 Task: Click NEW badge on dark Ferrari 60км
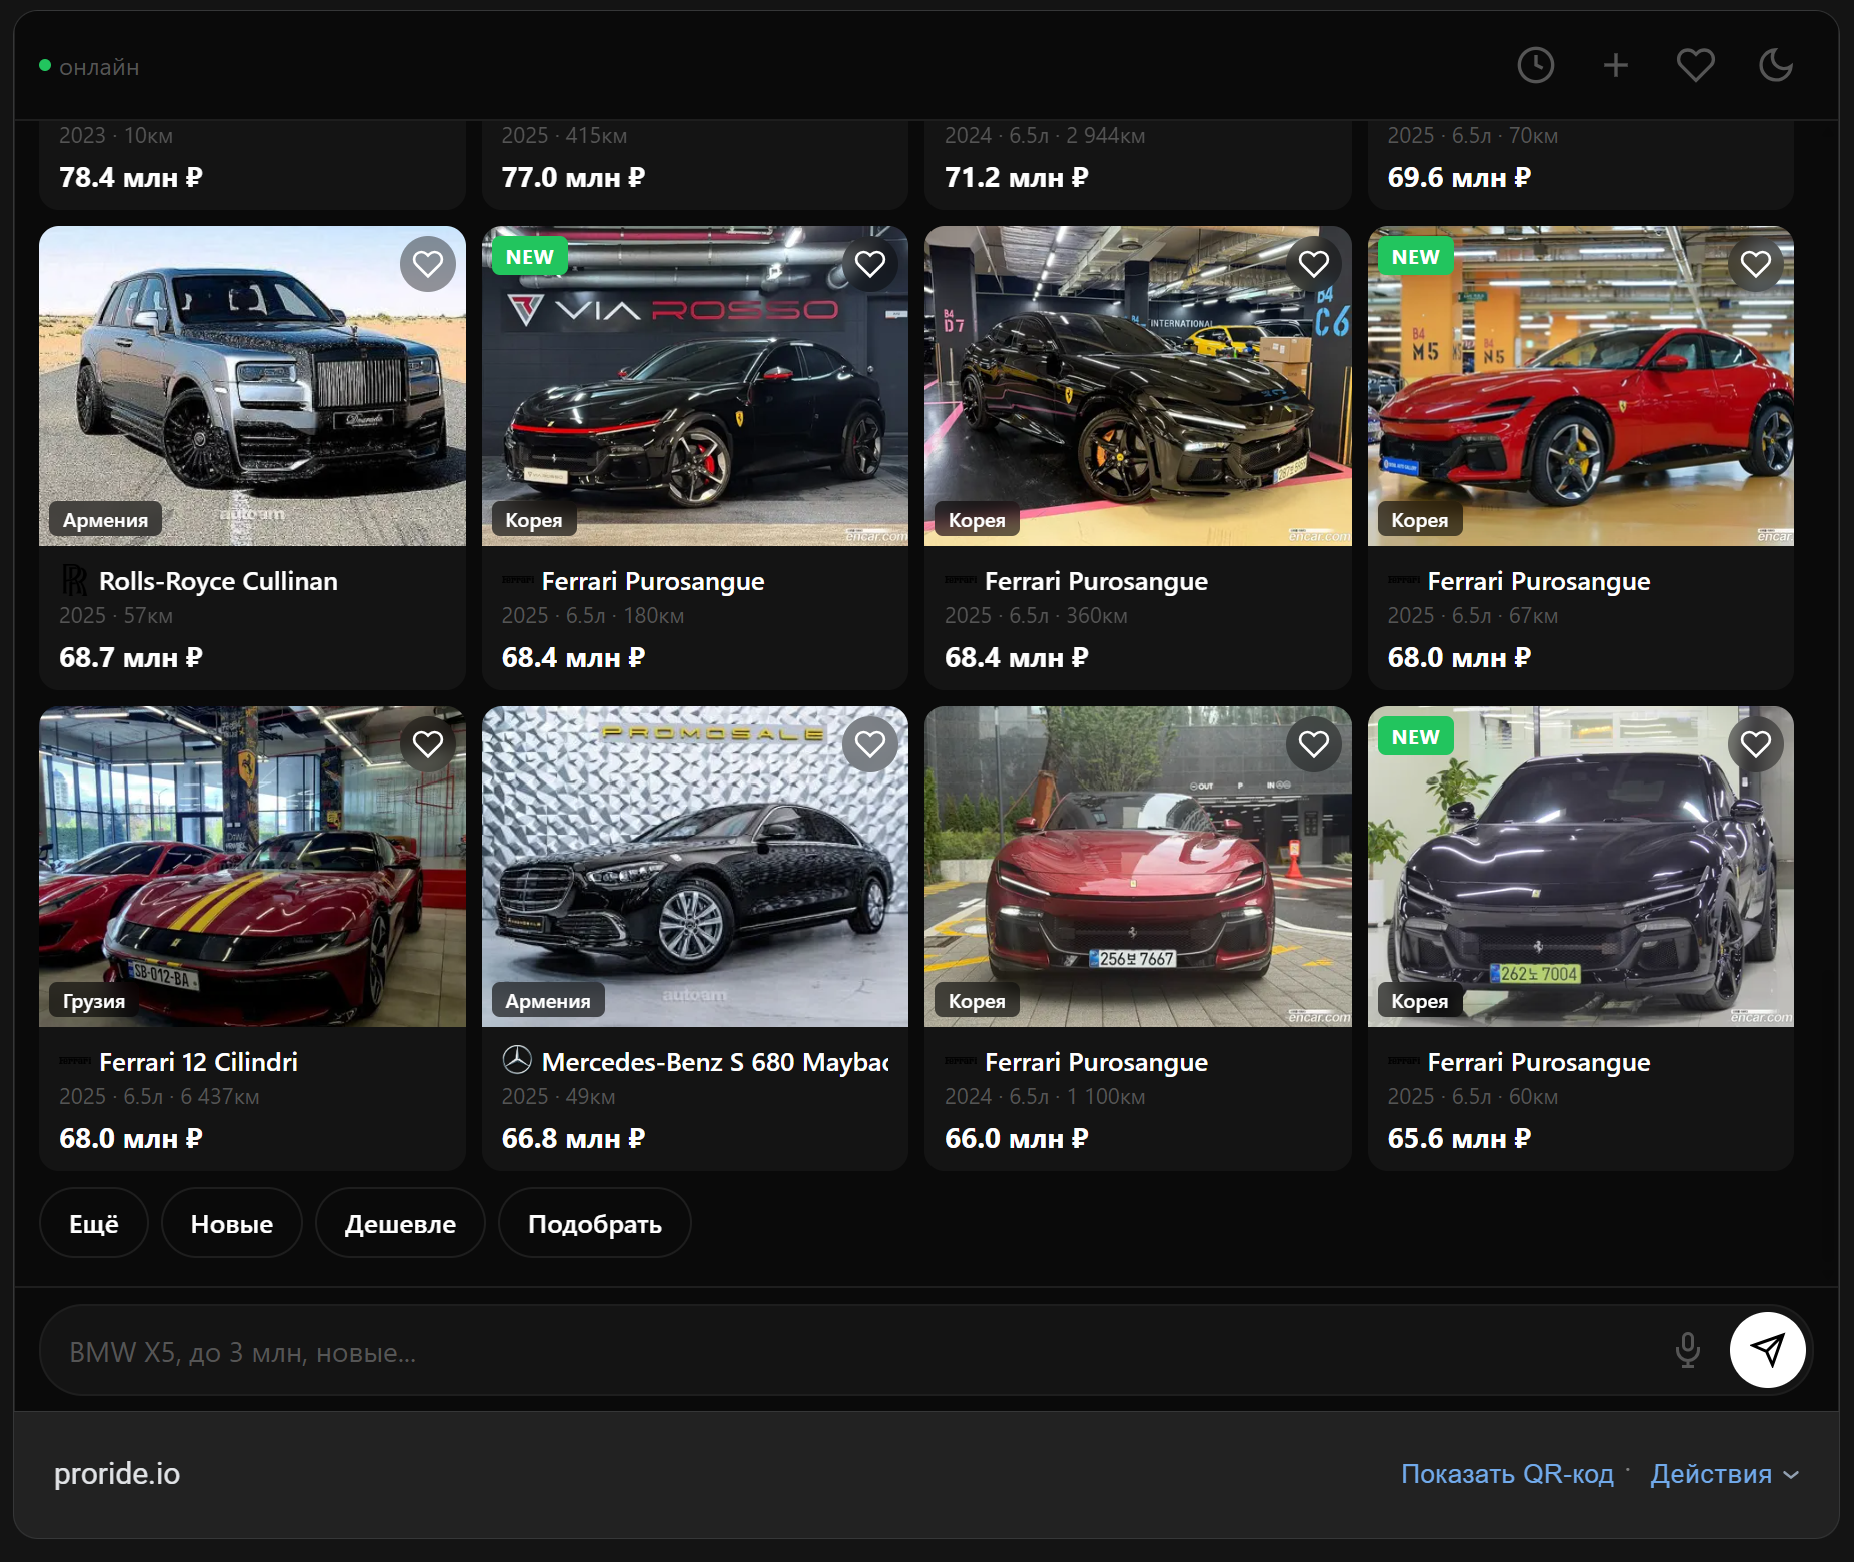pos(1415,737)
